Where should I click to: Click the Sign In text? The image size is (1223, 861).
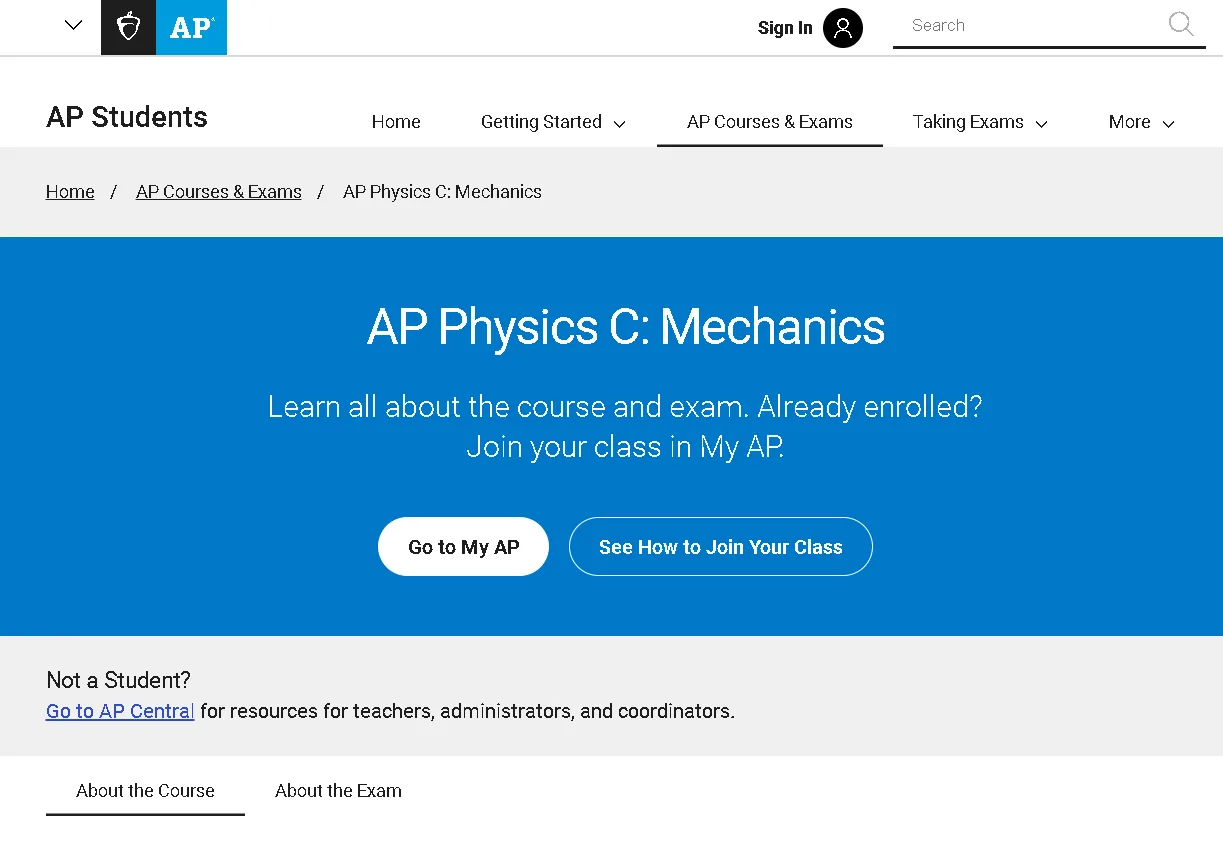click(785, 28)
